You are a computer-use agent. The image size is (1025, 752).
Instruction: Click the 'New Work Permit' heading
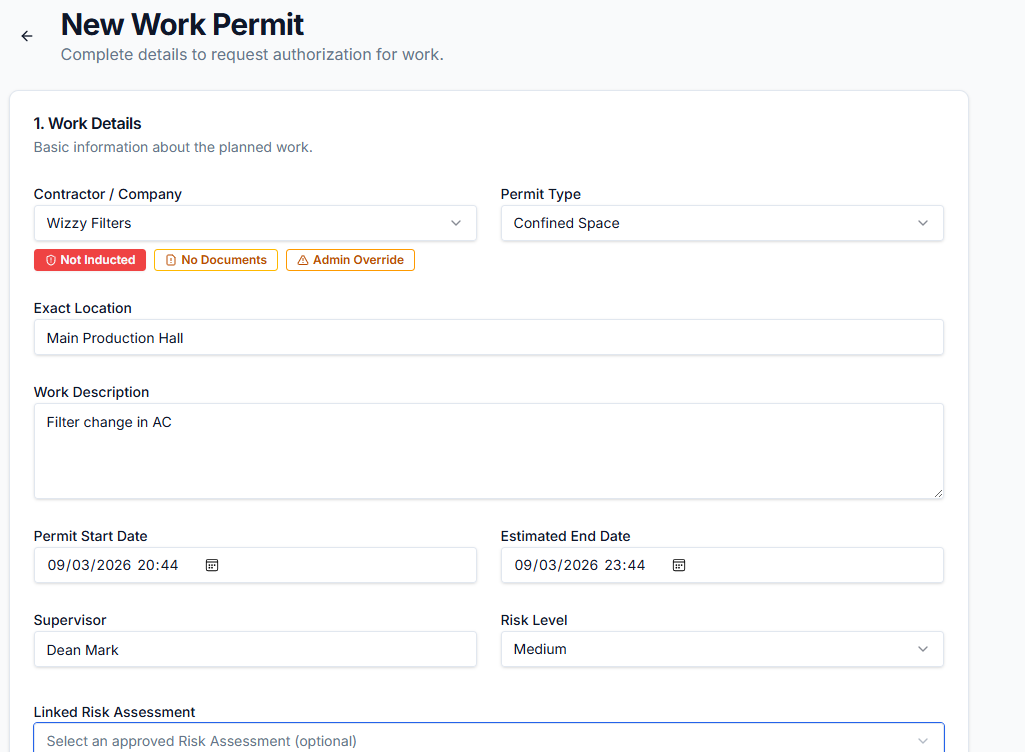(x=182, y=25)
